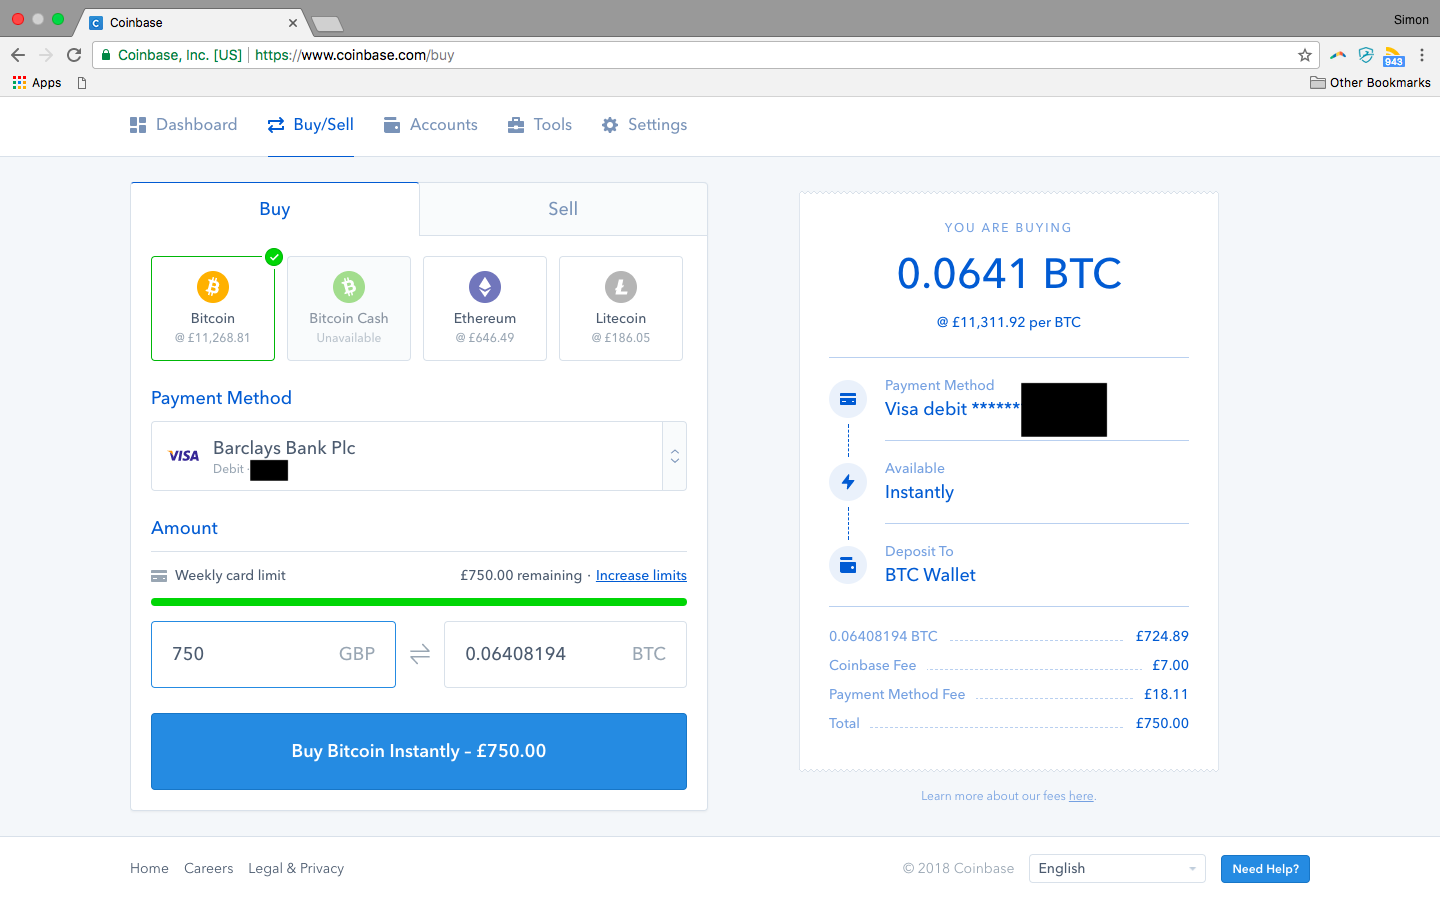This screenshot has width=1440, height=900.
Task: Click the Dashboard grid icon
Action: 138,125
